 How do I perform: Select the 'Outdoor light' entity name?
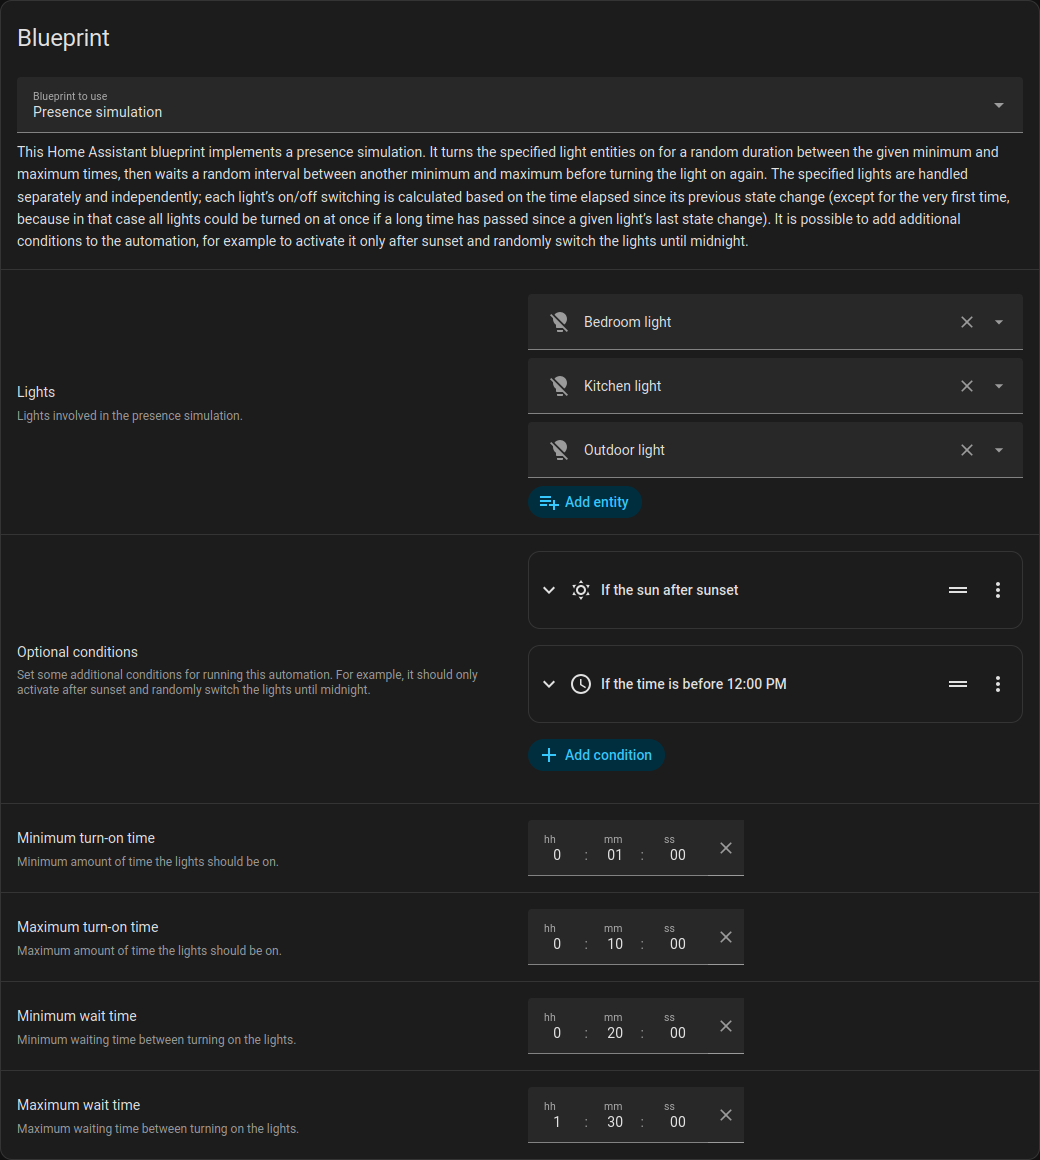[x=624, y=450]
